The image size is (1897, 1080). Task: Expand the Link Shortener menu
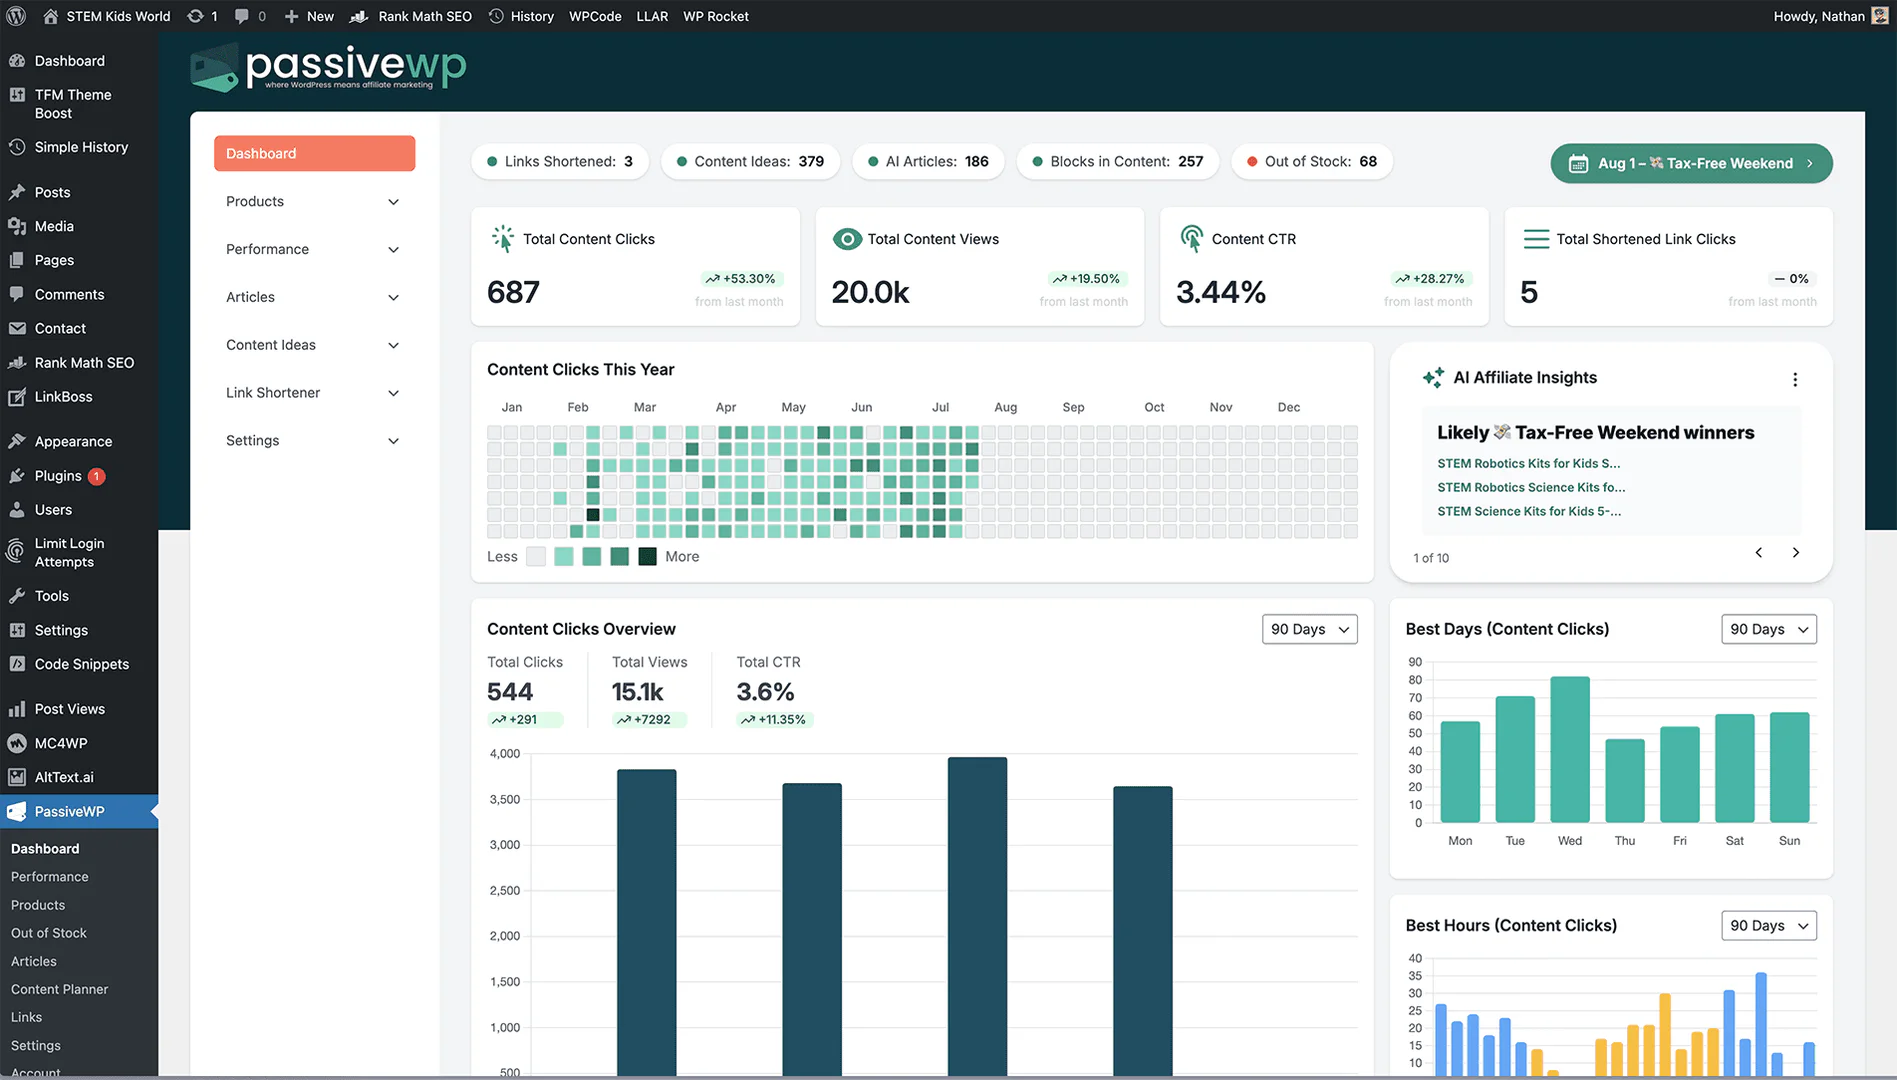(x=392, y=393)
